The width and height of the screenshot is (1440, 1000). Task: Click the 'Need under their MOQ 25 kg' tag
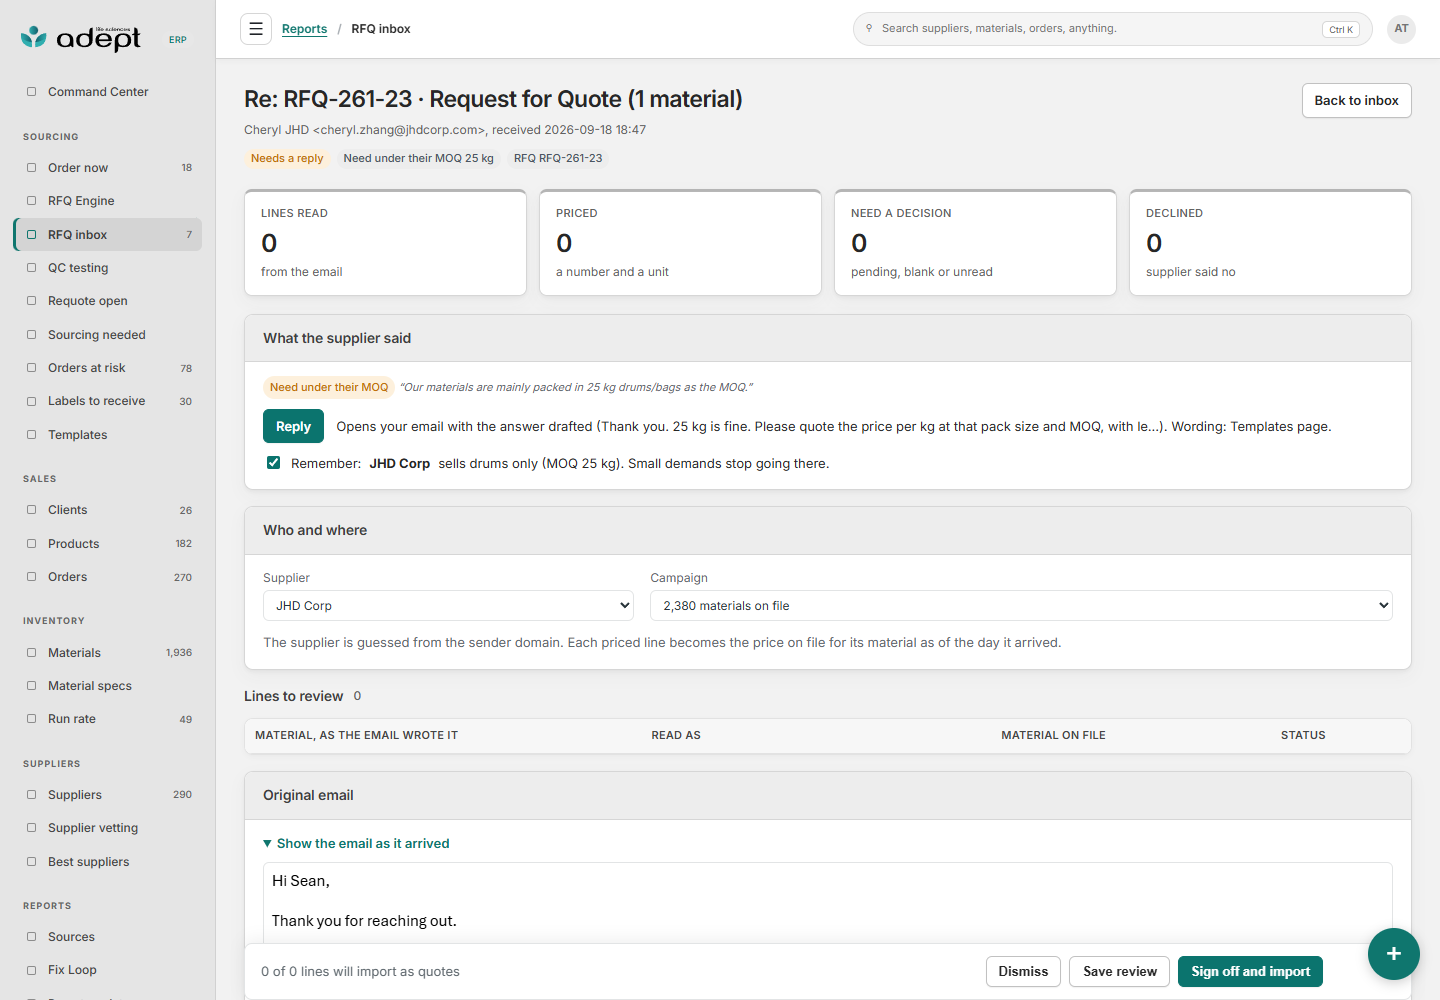tap(418, 158)
